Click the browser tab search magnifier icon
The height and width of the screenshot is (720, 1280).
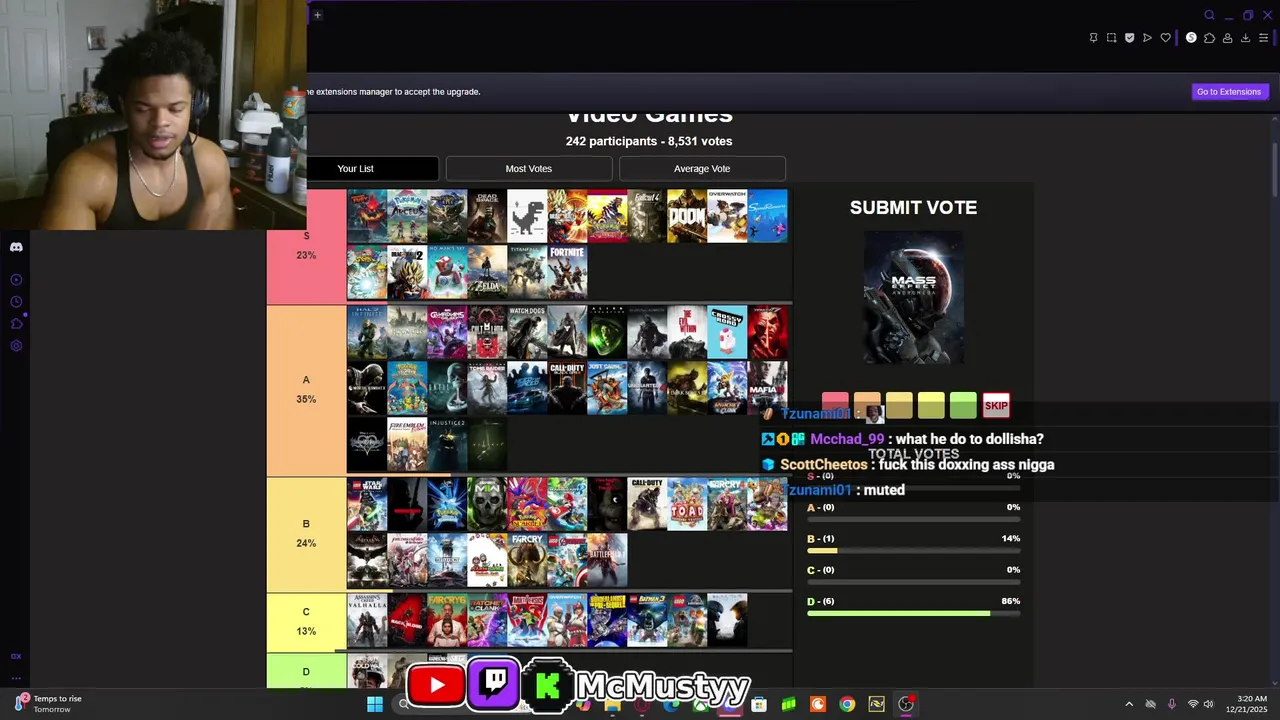tap(1209, 15)
